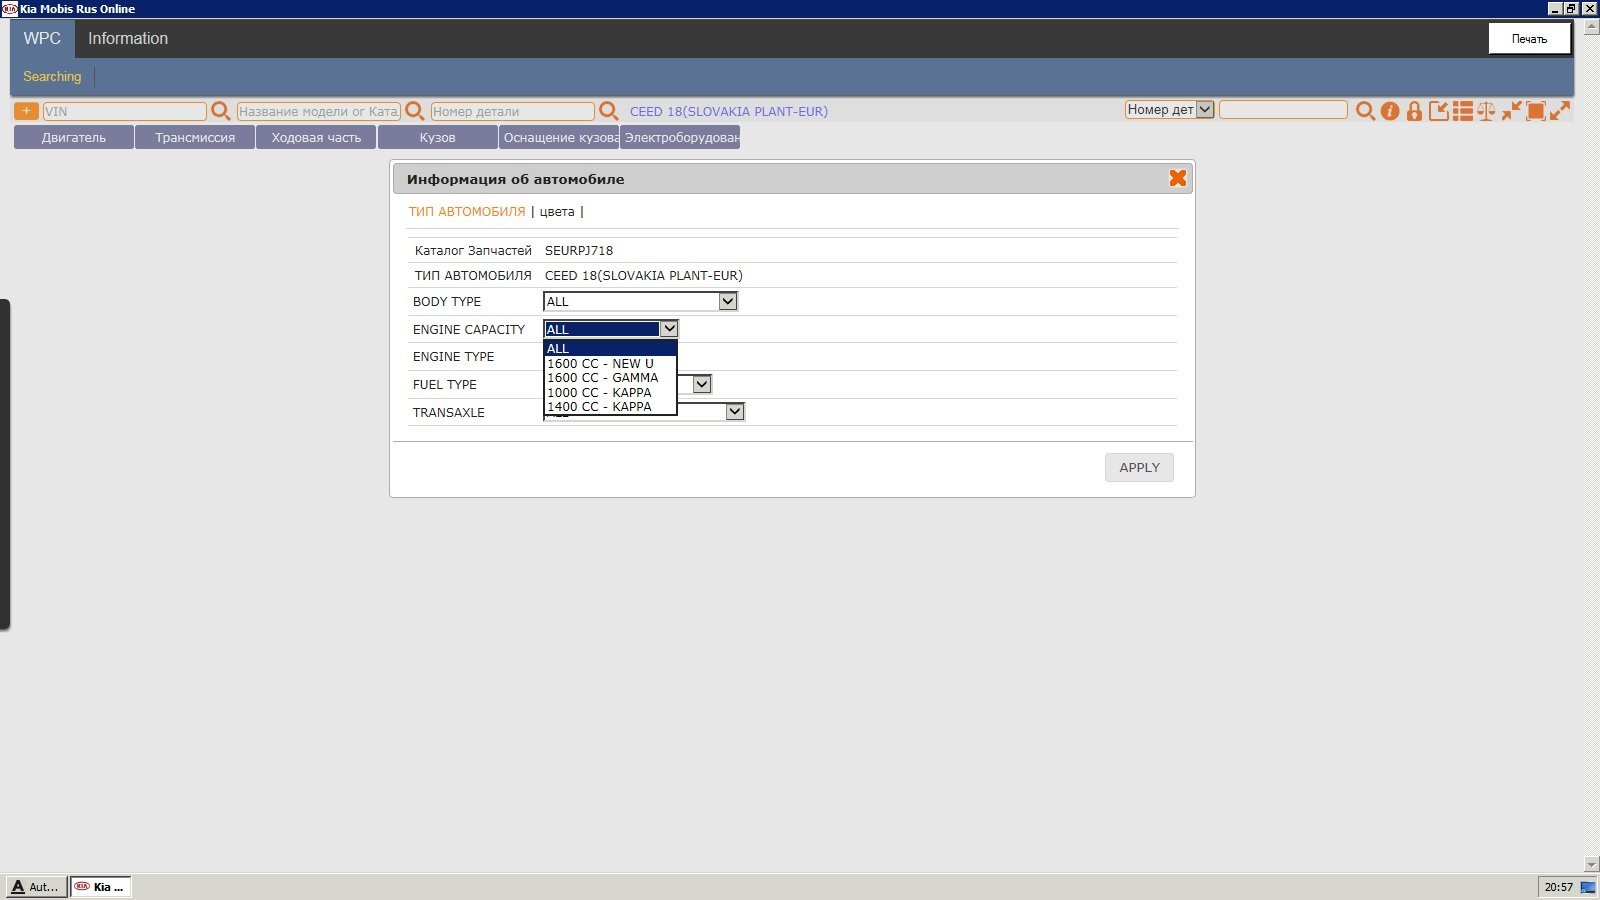The image size is (1600, 900).
Task: Click the magnifier icon next to VIN field
Action: [x=221, y=111]
